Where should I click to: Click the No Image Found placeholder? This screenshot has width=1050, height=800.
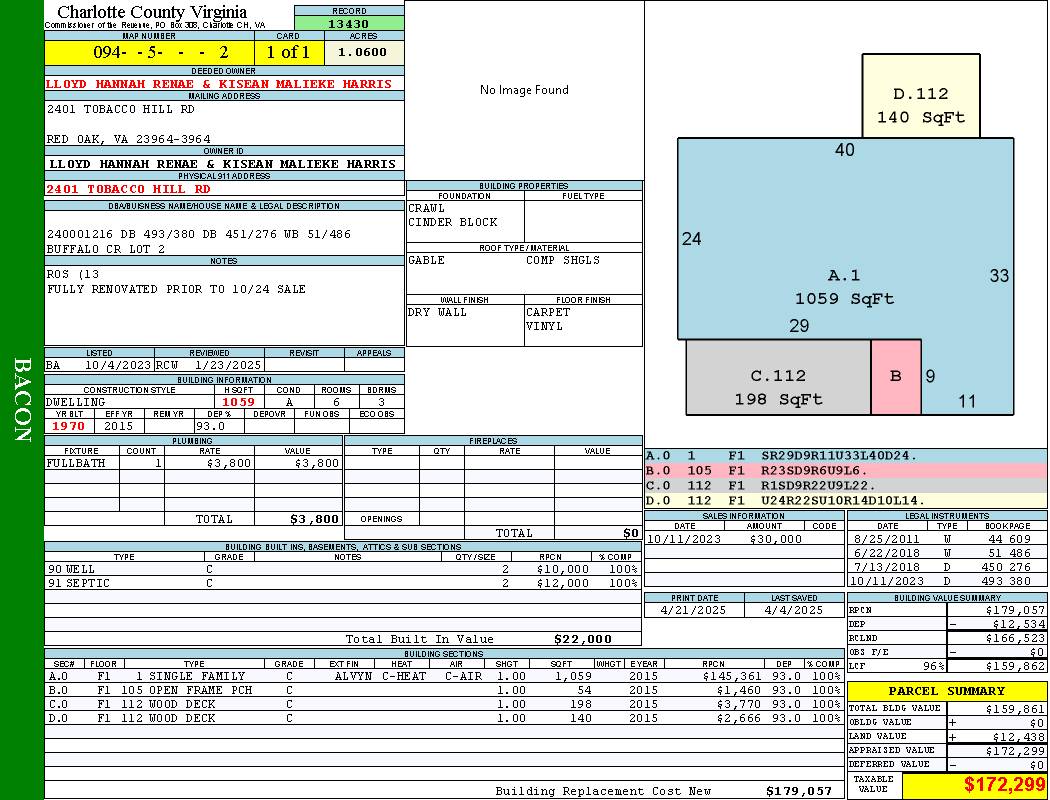click(524, 90)
